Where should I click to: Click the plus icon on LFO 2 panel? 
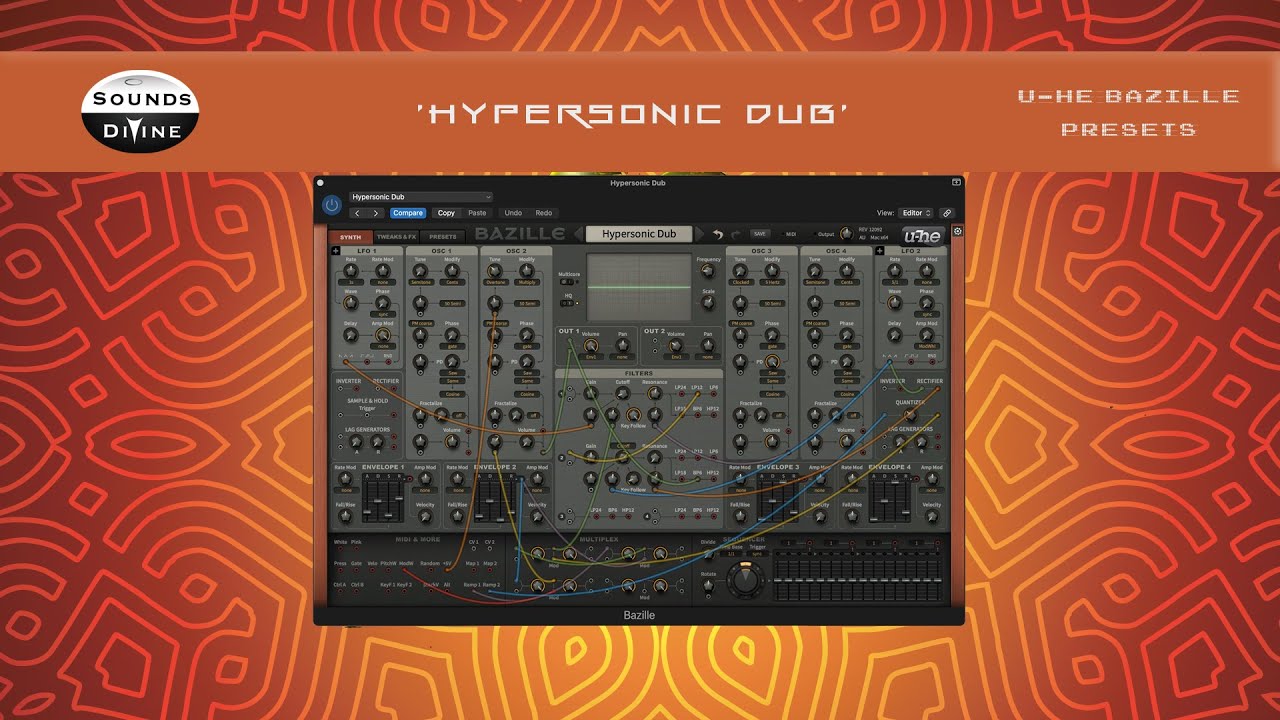[880, 251]
